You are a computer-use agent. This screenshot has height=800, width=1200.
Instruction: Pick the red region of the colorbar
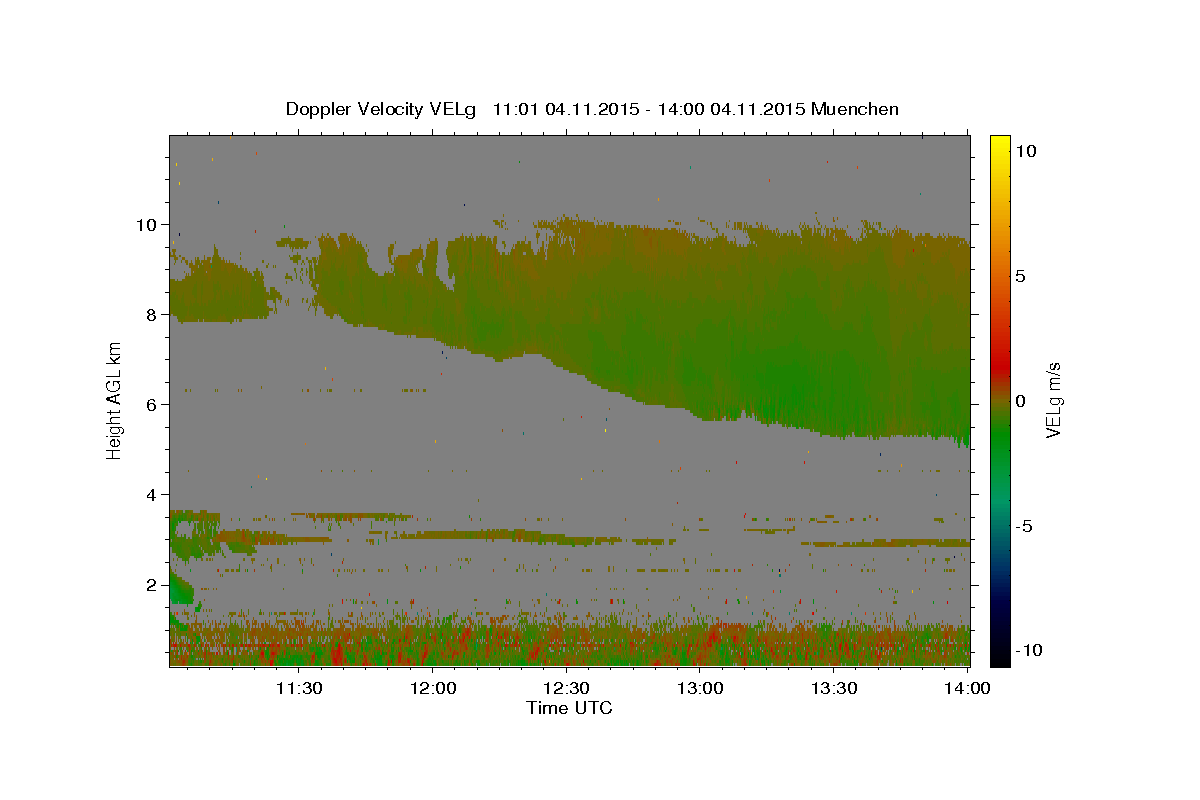[x=999, y=365]
